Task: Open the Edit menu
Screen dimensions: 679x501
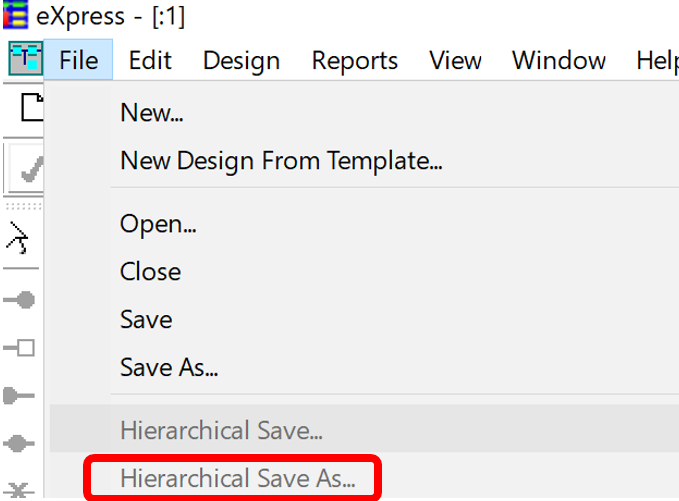Action: [x=150, y=60]
